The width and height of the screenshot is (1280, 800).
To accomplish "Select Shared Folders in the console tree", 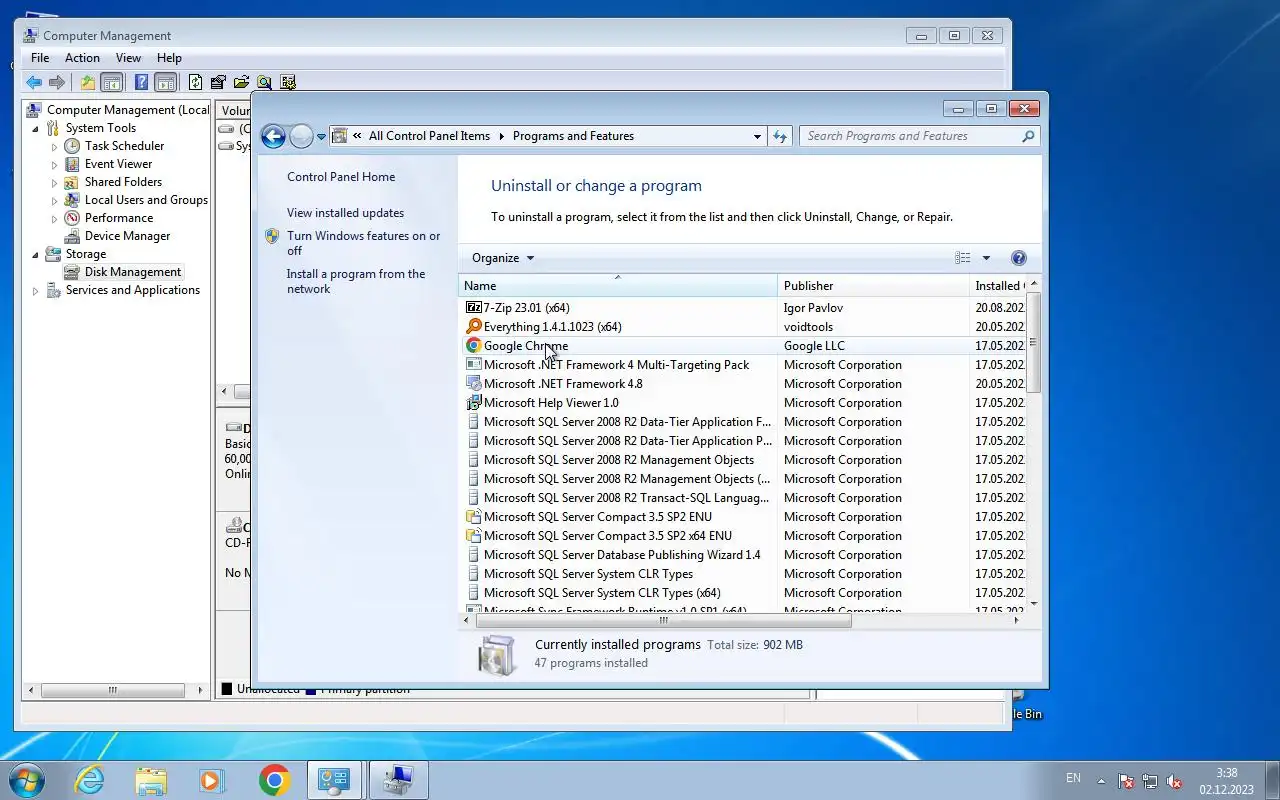I will pyautogui.click(x=123, y=182).
